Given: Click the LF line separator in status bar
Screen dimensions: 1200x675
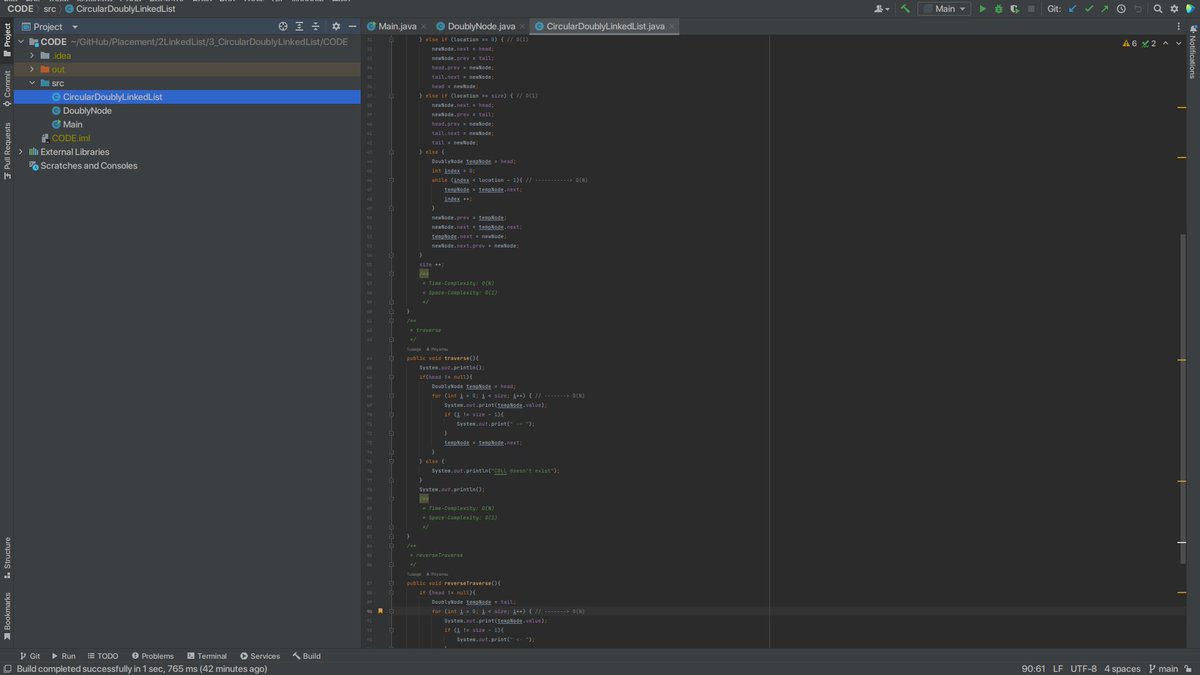Looking at the screenshot, I should 1057,668.
